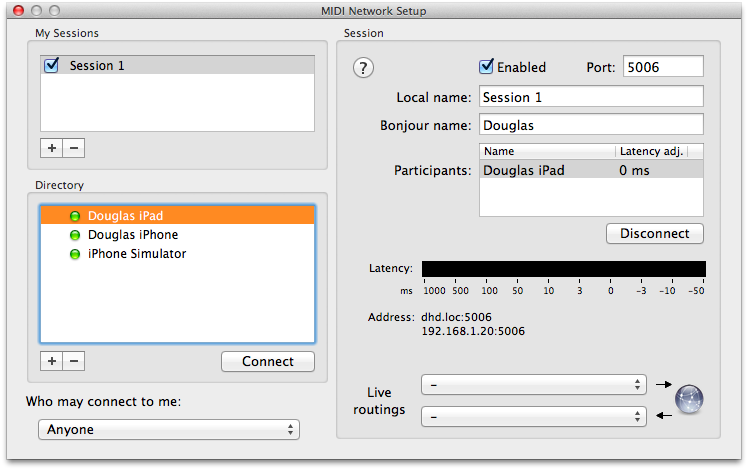Viewport: 748px width, 470px height.
Task: Click the network globe icon
Action: point(689,399)
